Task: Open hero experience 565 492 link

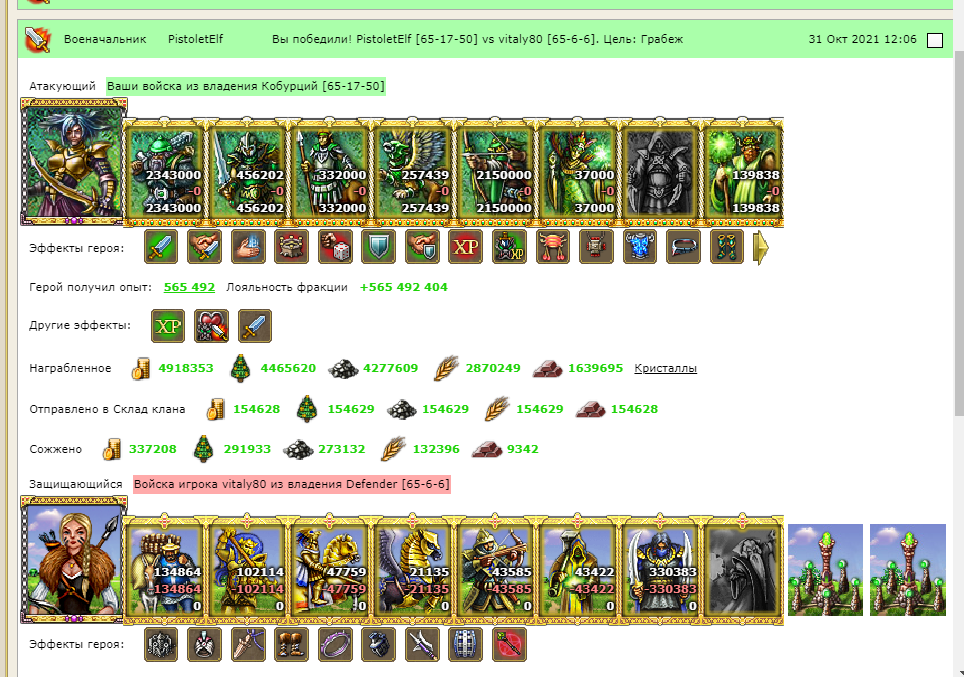Action: (x=189, y=287)
